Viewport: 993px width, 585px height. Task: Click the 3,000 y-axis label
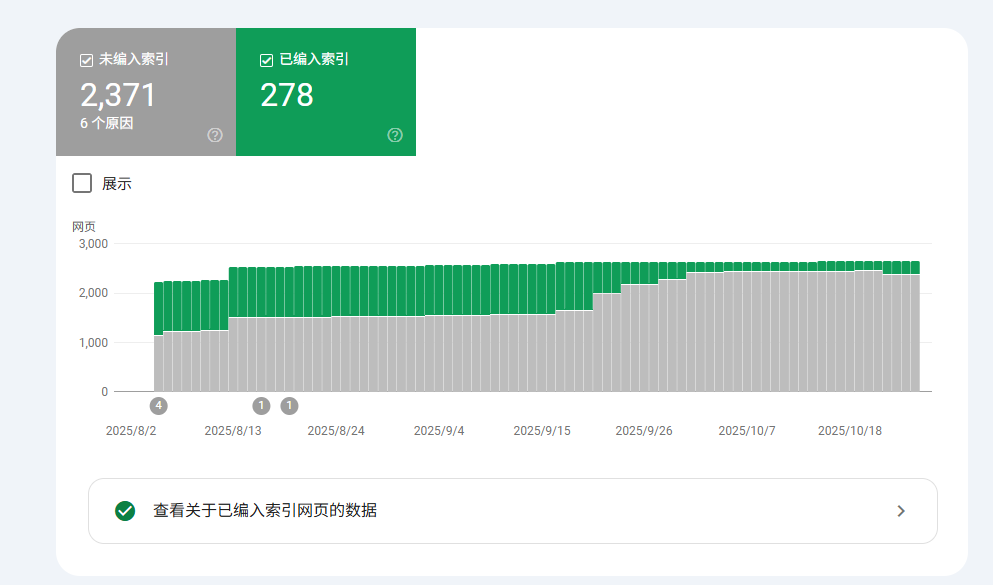click(x=92, y=243)
